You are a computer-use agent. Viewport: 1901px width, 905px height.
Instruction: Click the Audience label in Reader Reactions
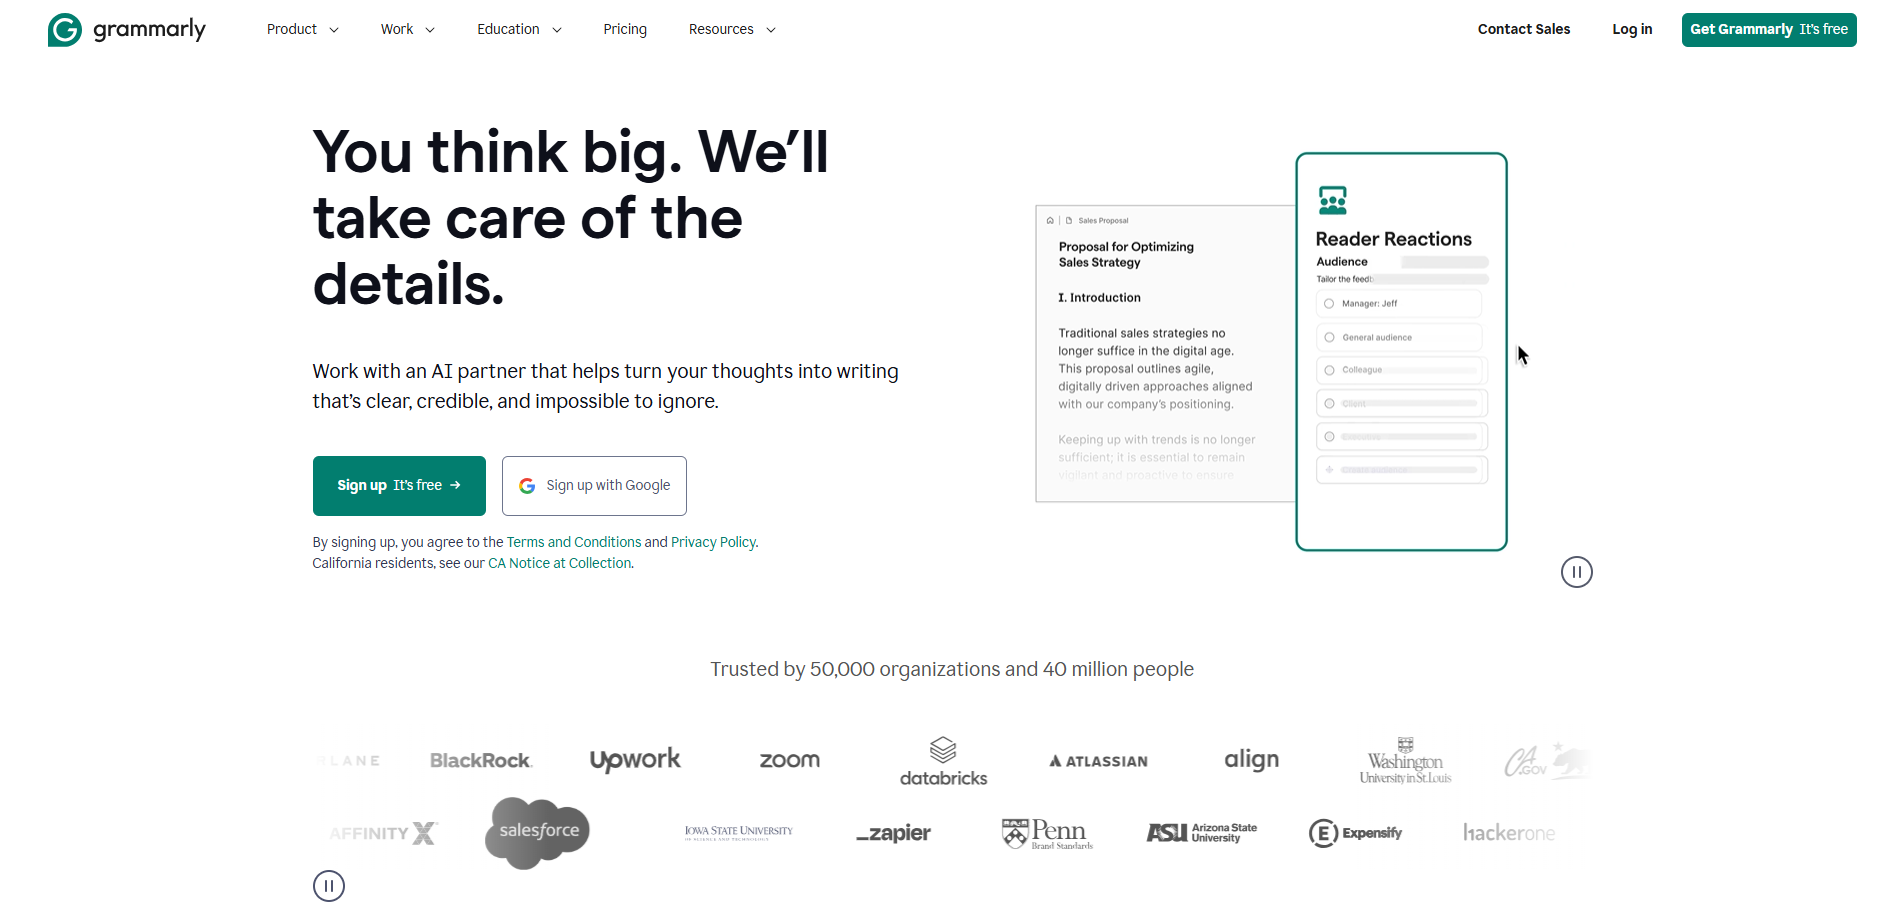tap(1341, 262)
